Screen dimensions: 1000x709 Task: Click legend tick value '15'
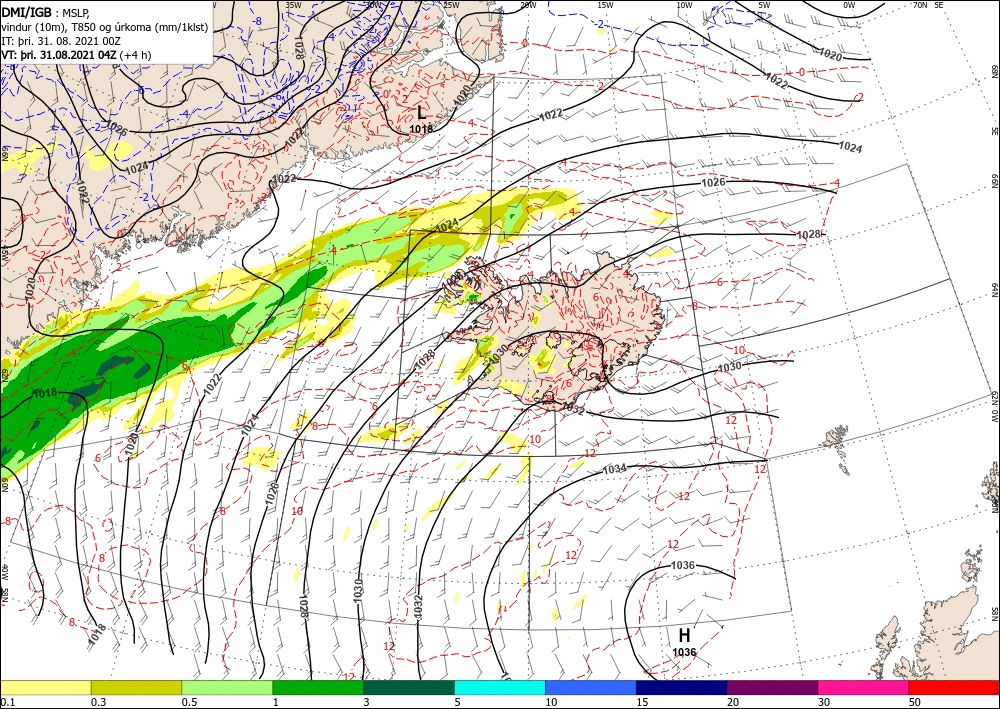point(642,702)
